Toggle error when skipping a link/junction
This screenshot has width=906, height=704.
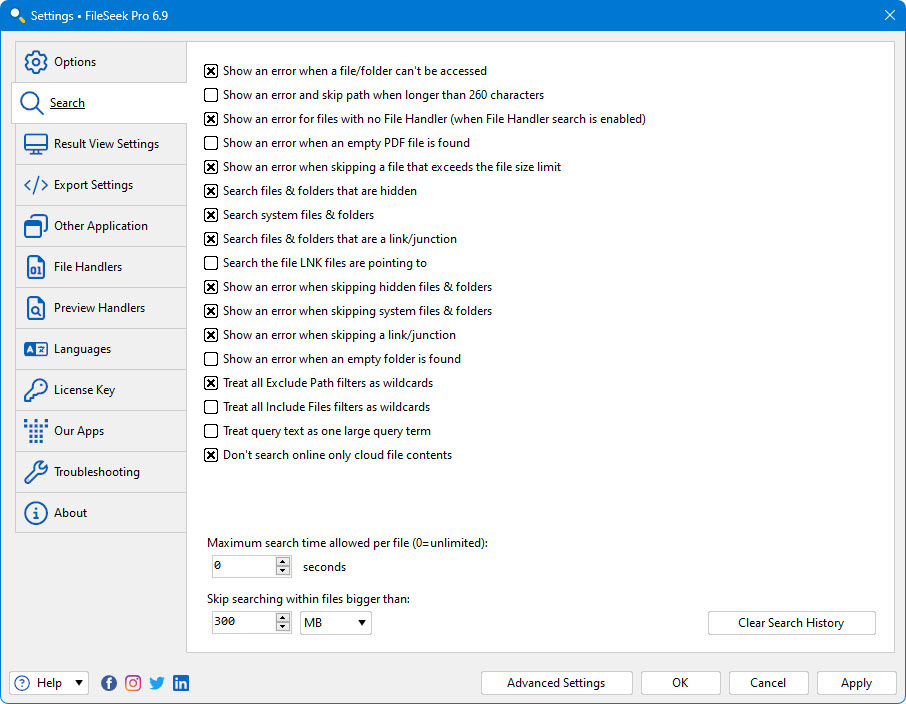point(211,335)
